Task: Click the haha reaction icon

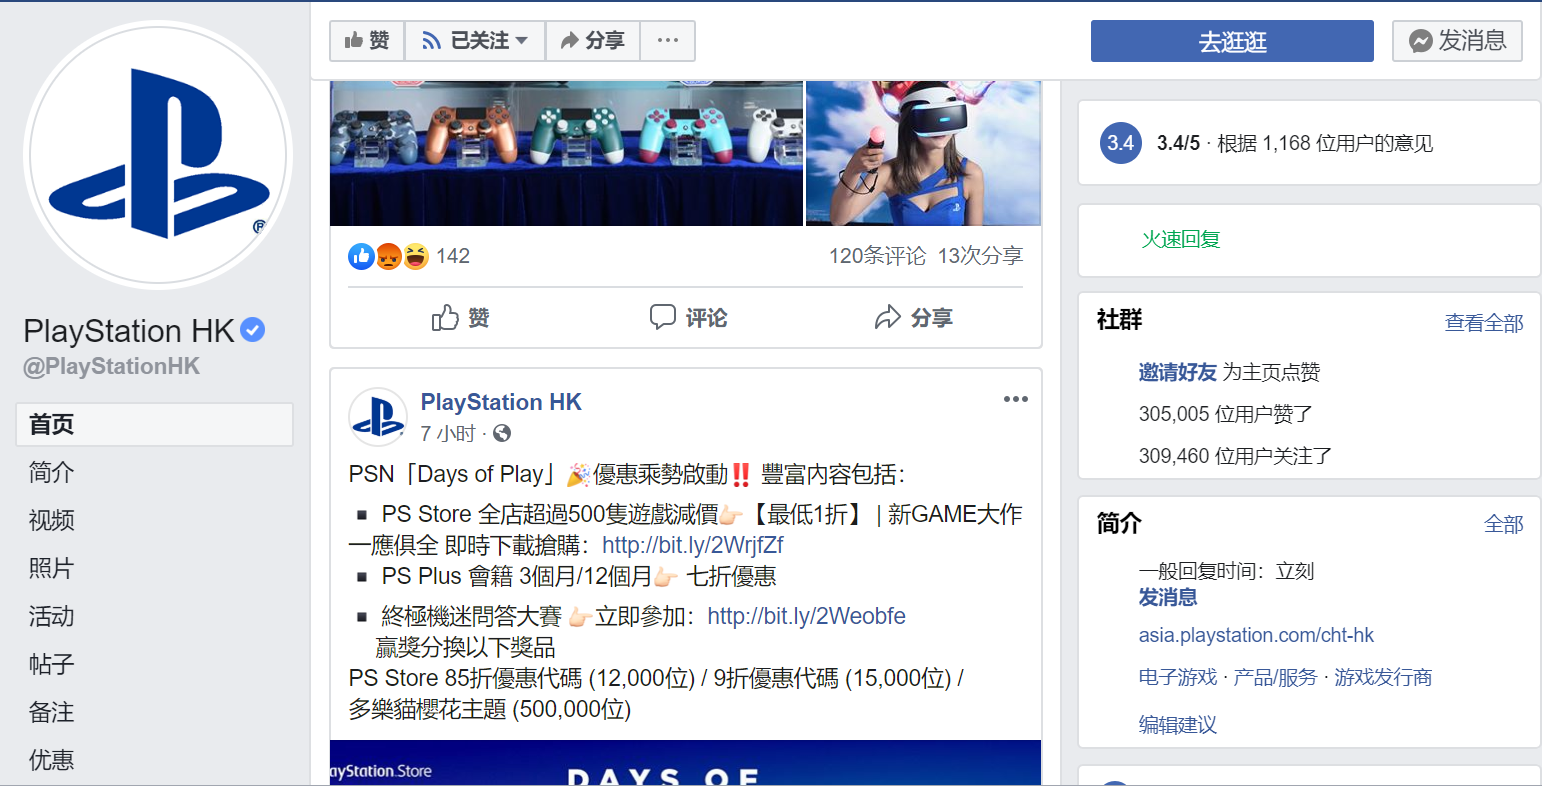Action: coord(415,256)
